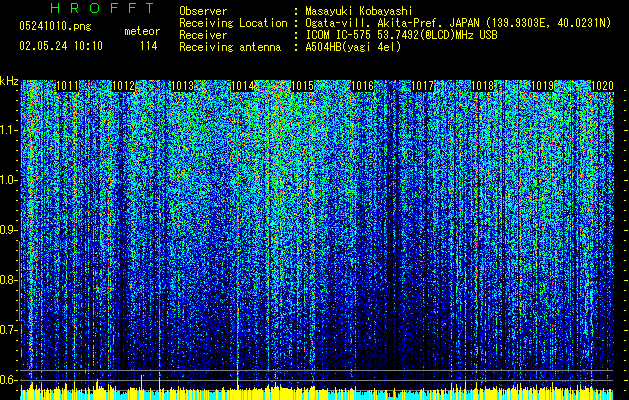The height and width of the screenshot is (400, 629).
Task: Click observer name Masayuki Kobayashi
Action: (x=358, y=11)
